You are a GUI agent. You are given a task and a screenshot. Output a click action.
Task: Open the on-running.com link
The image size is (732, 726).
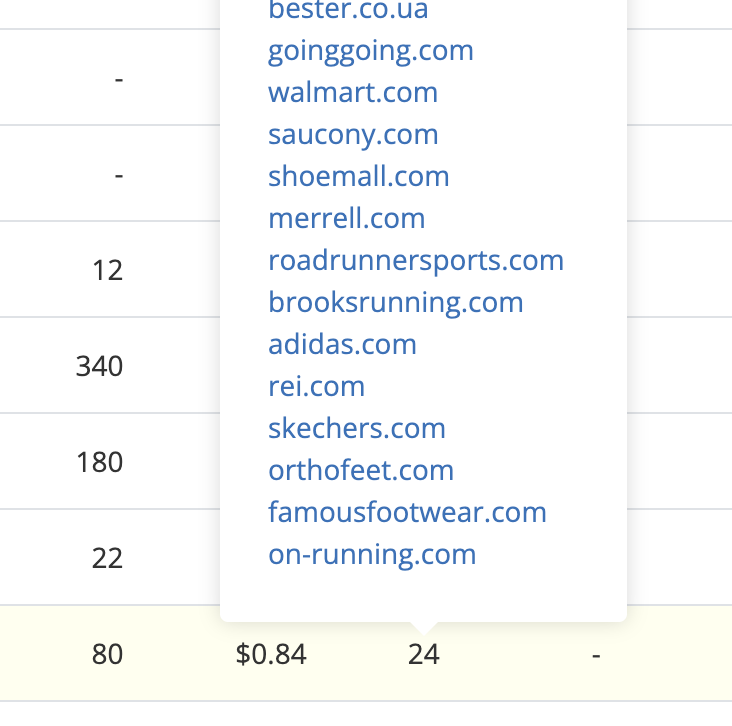click(x=371, y=555)
